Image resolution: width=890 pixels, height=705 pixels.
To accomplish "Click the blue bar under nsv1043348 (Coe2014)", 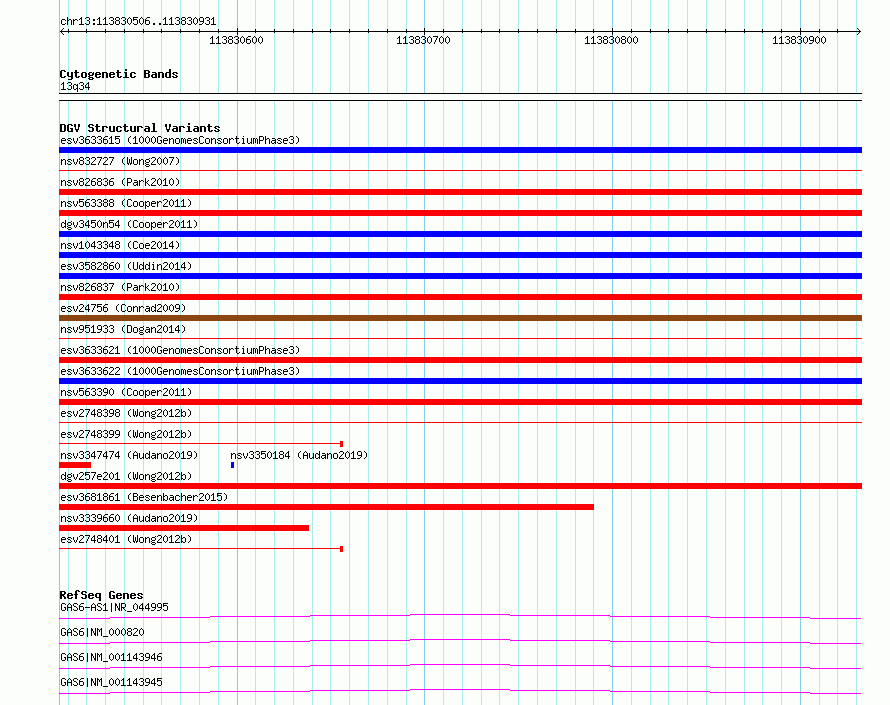I will tap(460, 255).
